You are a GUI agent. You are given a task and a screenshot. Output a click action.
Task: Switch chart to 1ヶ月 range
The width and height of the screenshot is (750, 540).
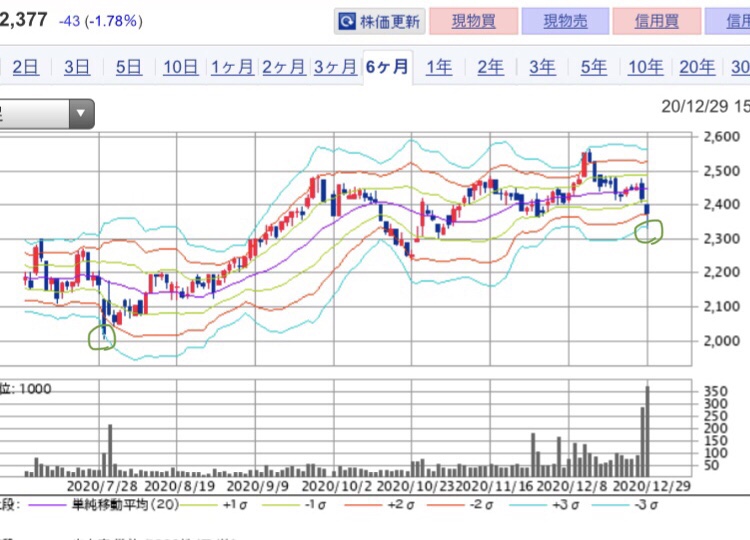(x=232, y=67)
